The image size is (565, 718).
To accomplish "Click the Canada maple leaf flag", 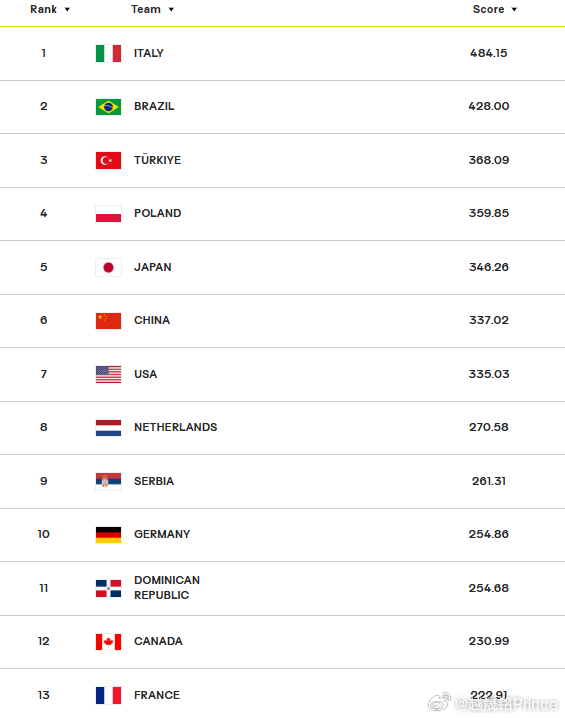I will point(109,642).
